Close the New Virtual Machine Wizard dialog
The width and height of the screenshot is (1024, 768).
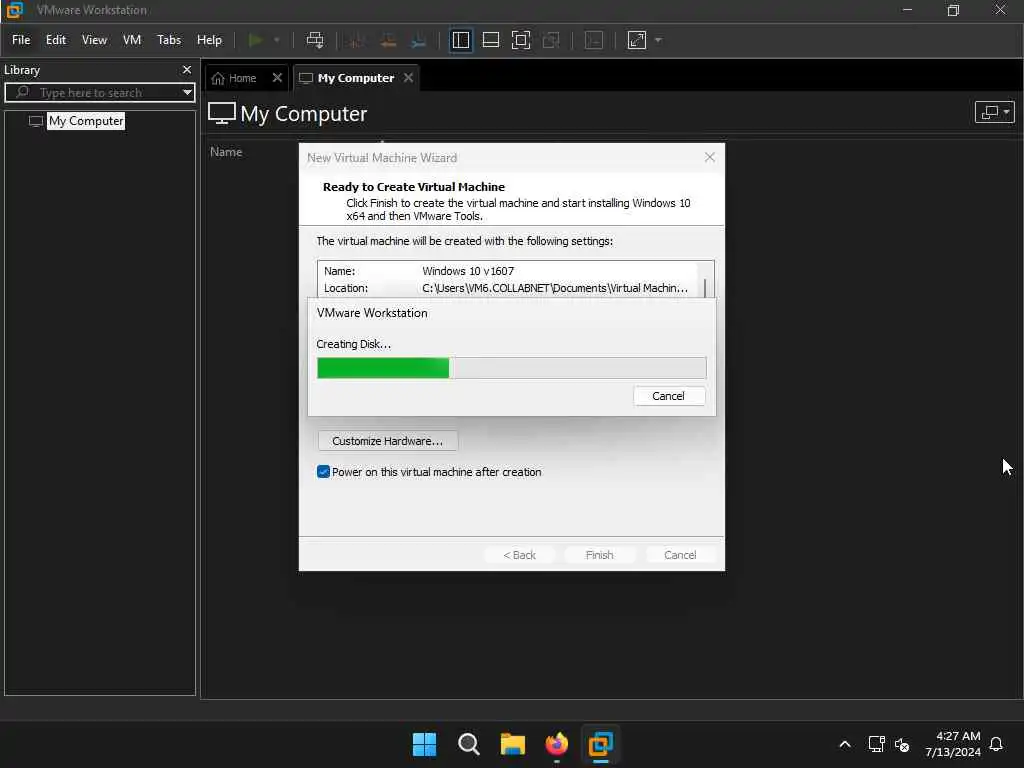[710, 157]
